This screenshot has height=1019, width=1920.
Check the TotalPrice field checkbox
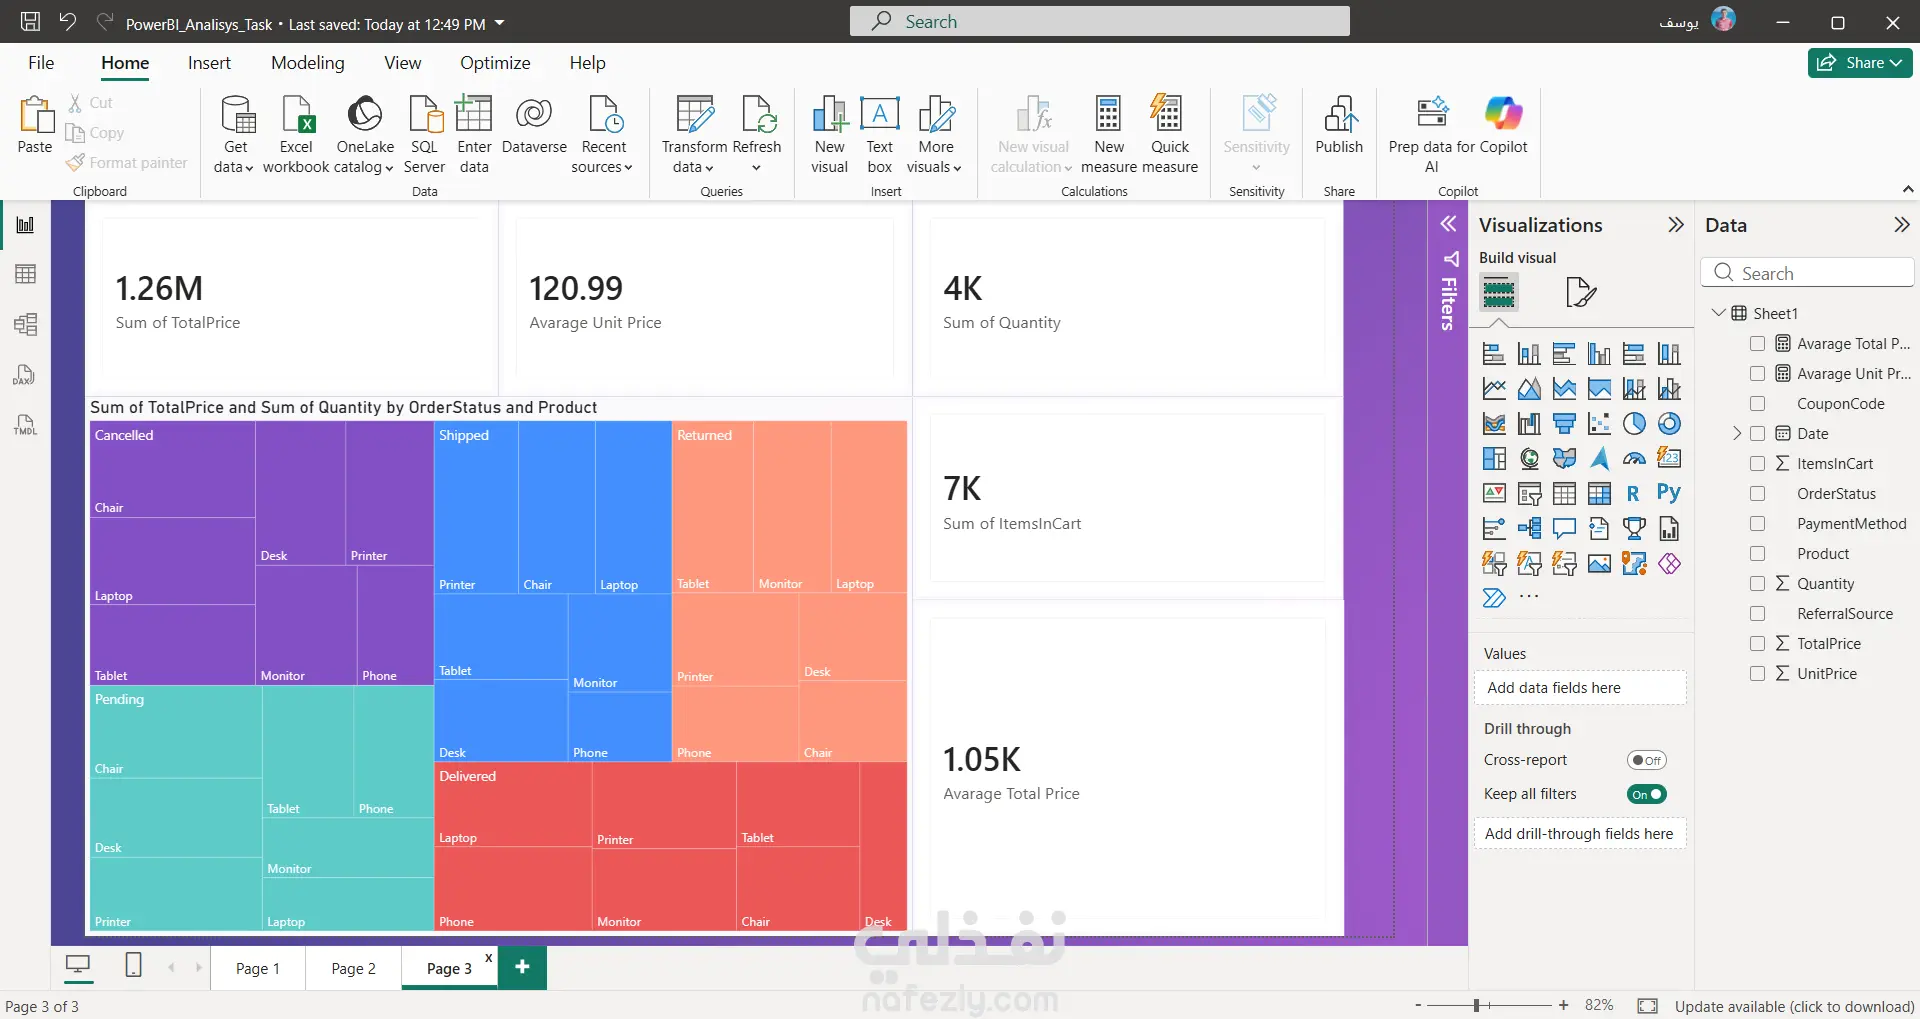(1757, 644)
